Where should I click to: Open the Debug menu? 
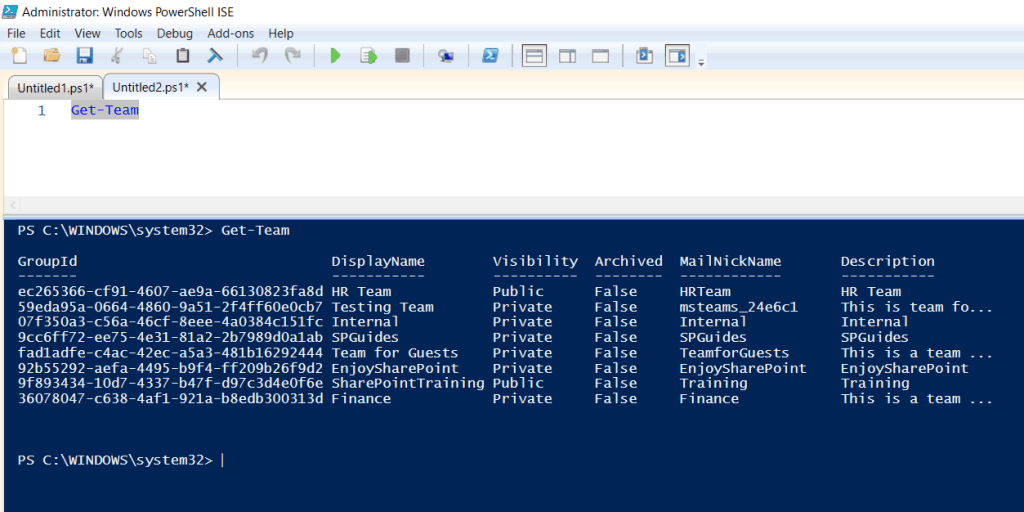pyautogui.click(x=174, y=33)
